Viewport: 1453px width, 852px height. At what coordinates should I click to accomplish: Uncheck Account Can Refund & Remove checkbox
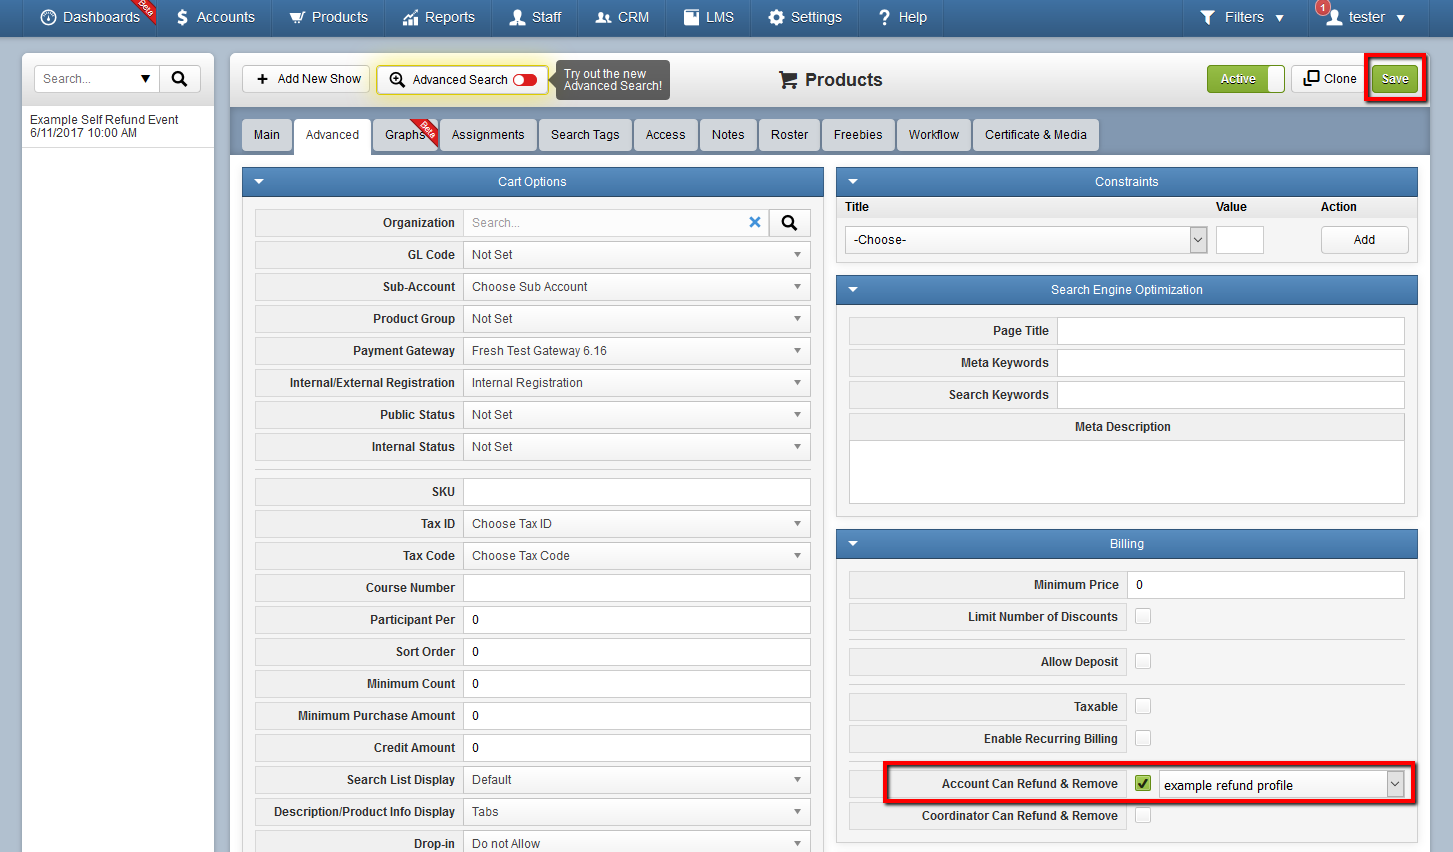1143,784
